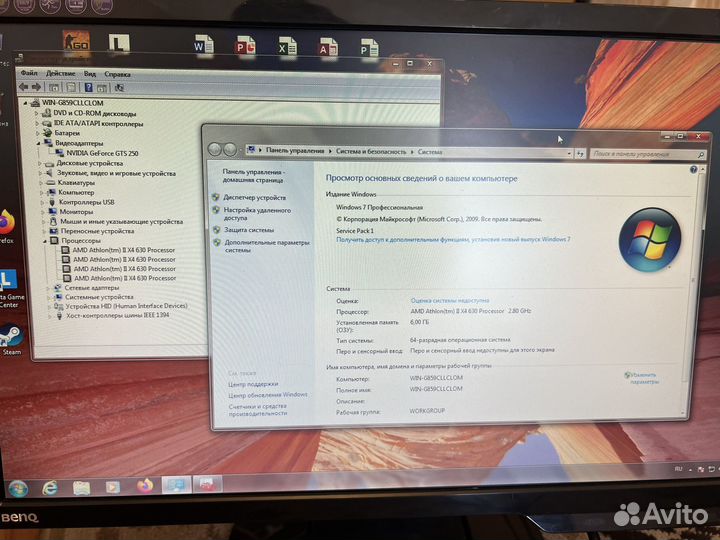The width and height of the screenshot is (720, 540).
Task: Select first AMD Athlon II X4 630 Processor entry
Action: coord(124,250)
